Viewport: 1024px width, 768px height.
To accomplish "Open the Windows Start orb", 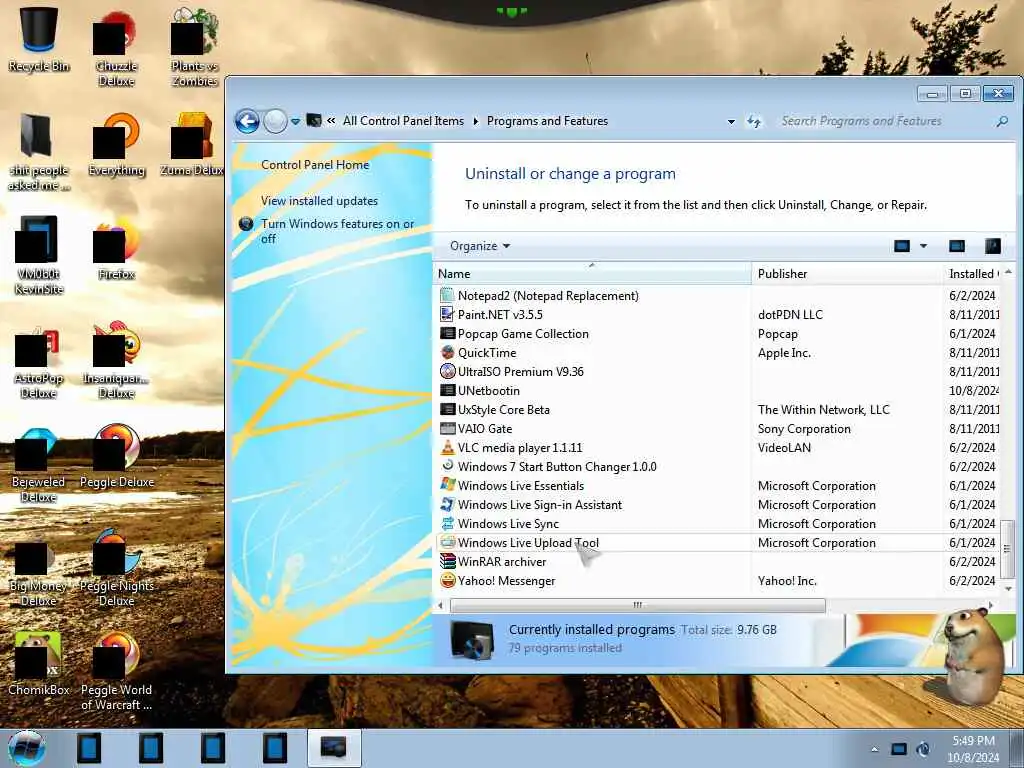I will (x=27, y=748).
